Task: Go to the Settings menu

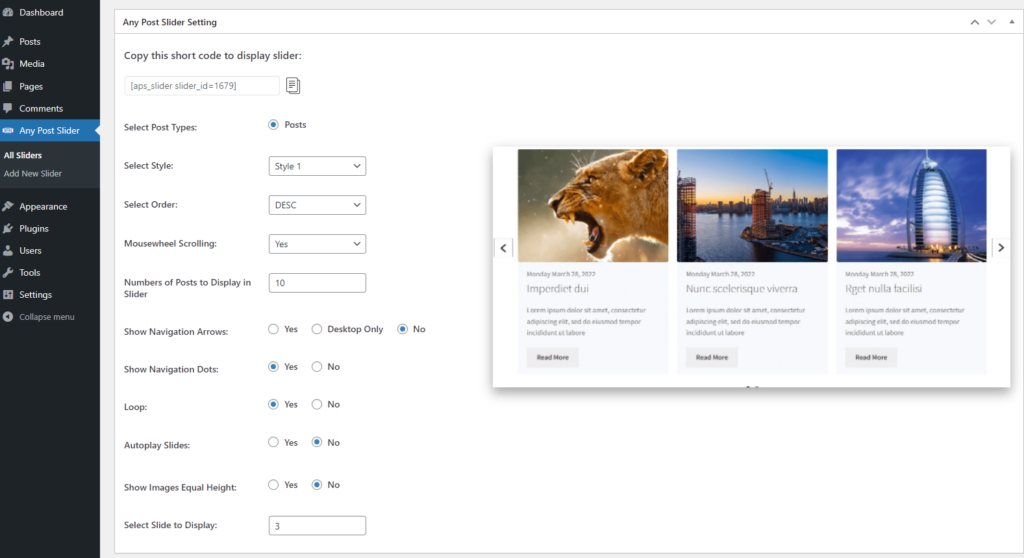Action: (35, 295)
